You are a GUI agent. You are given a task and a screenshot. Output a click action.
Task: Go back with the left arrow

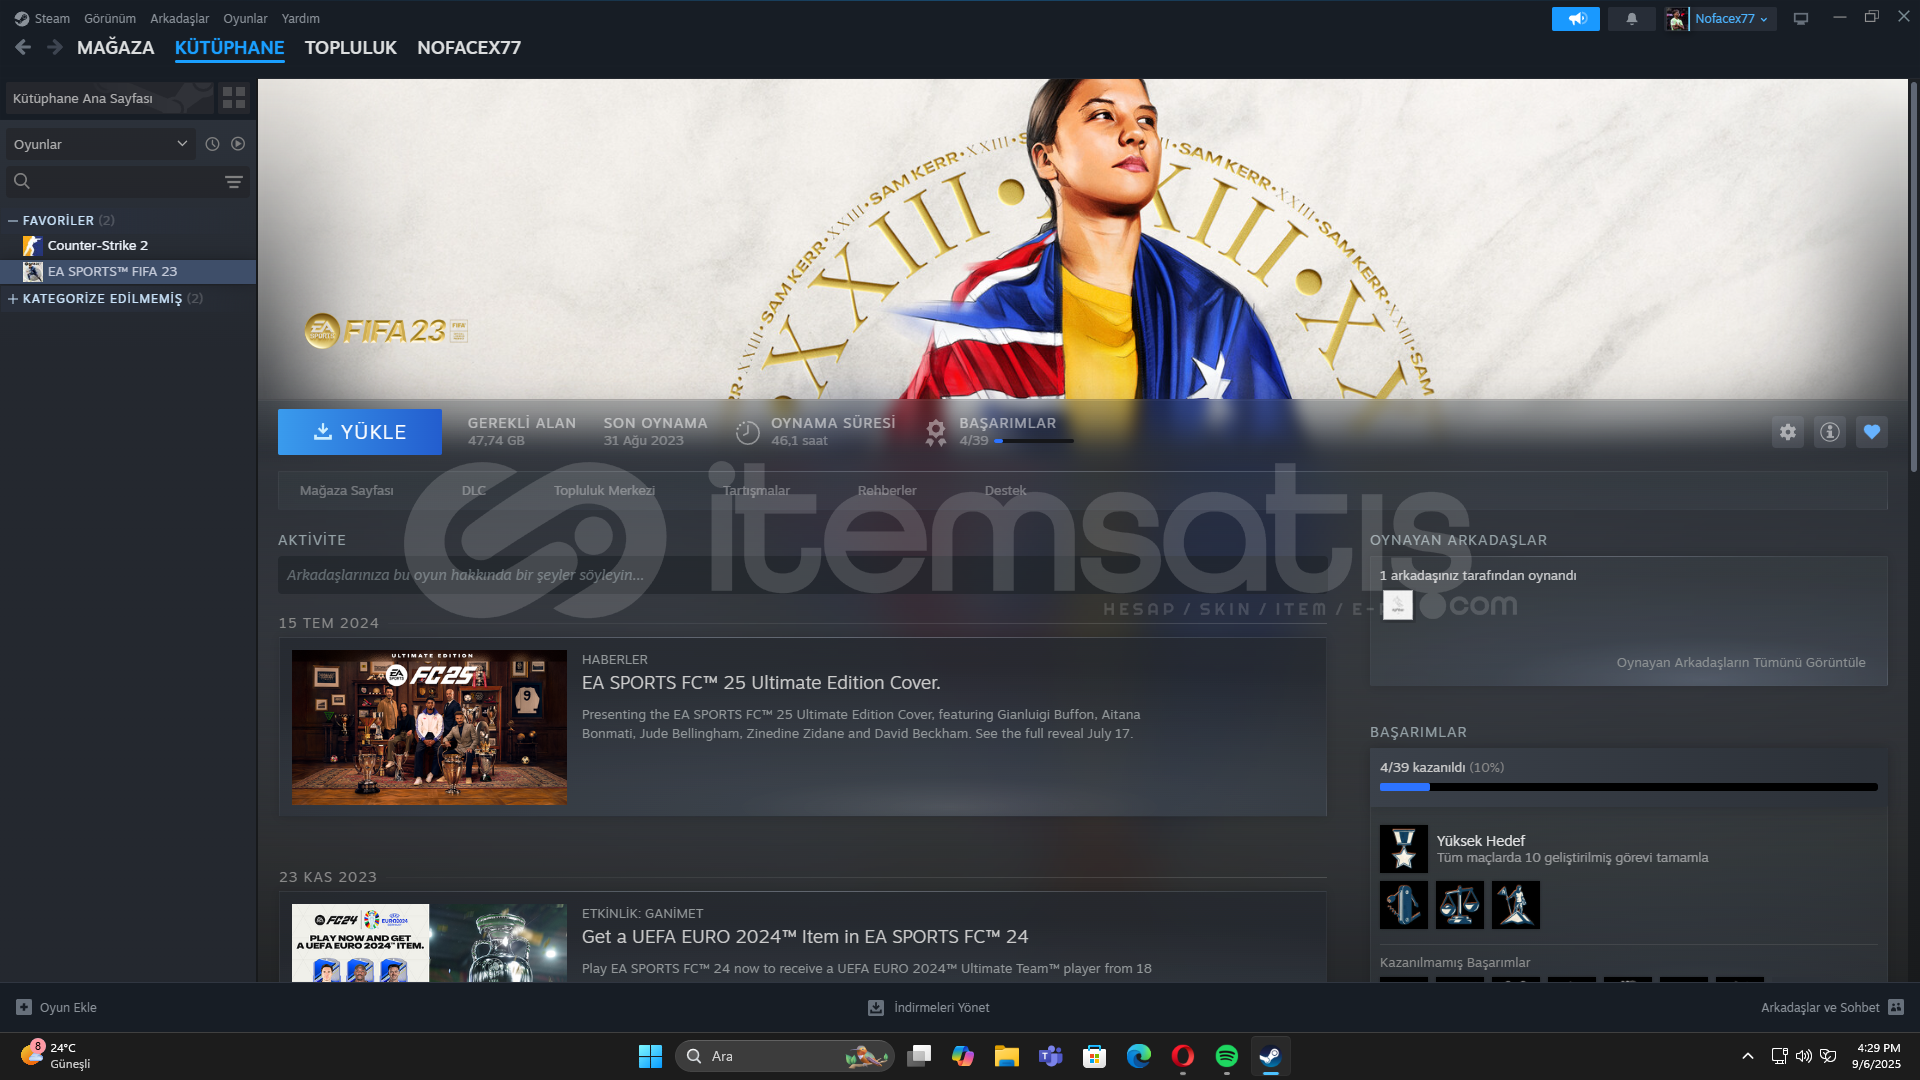tap(23, 47)
